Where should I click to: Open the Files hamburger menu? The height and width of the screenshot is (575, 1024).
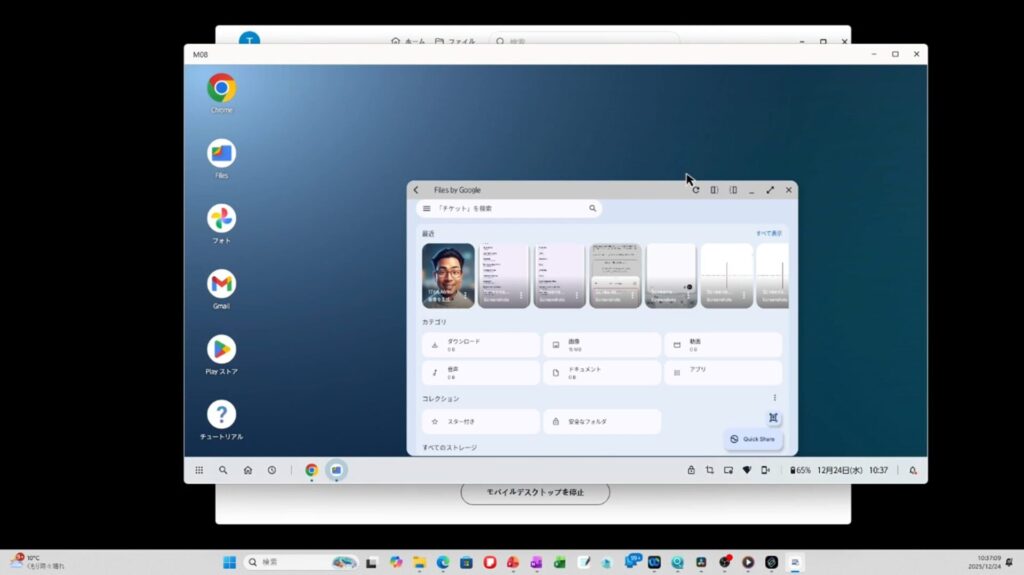(427, 209)
